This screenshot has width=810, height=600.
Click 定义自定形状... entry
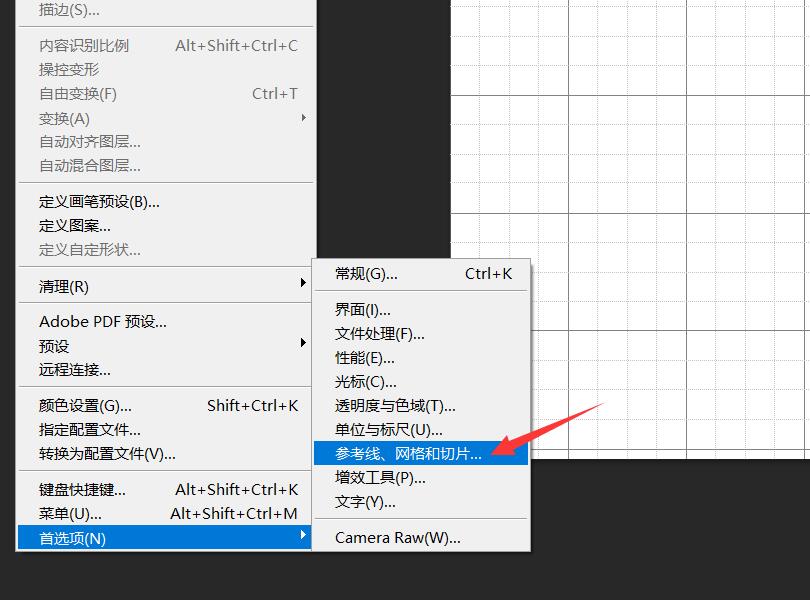click(166, 250)
